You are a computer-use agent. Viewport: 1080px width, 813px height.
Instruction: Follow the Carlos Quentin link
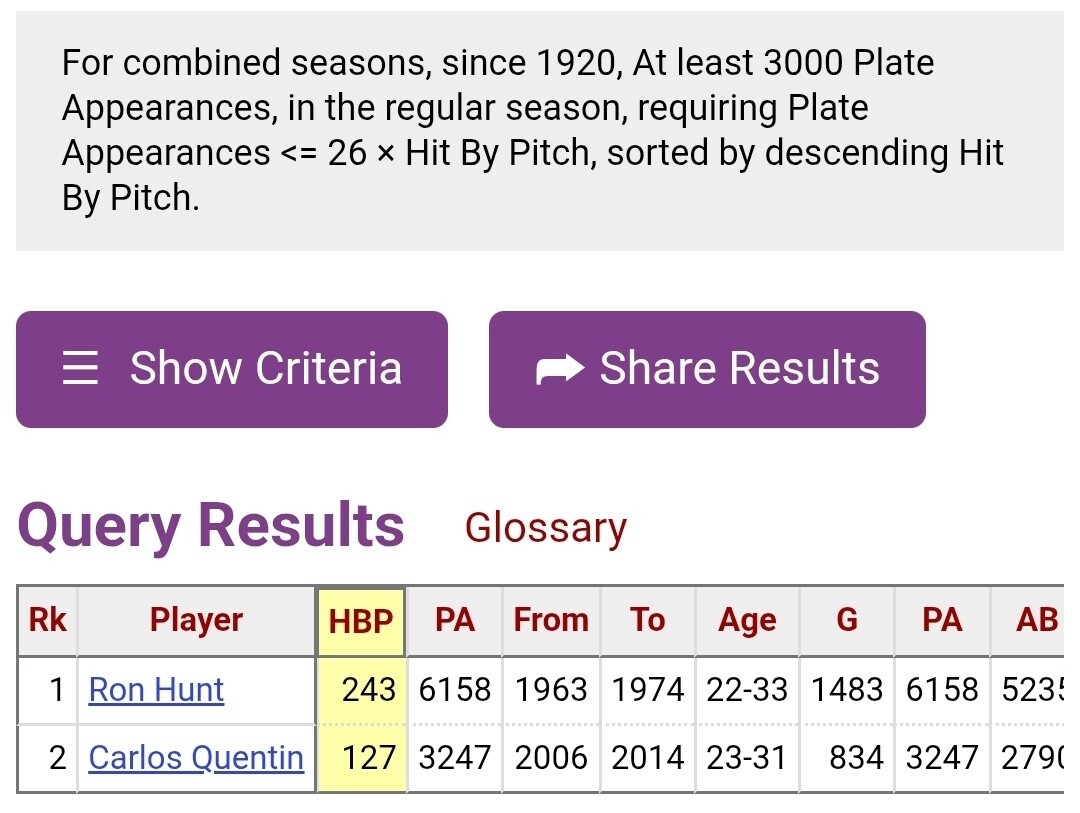196,758
